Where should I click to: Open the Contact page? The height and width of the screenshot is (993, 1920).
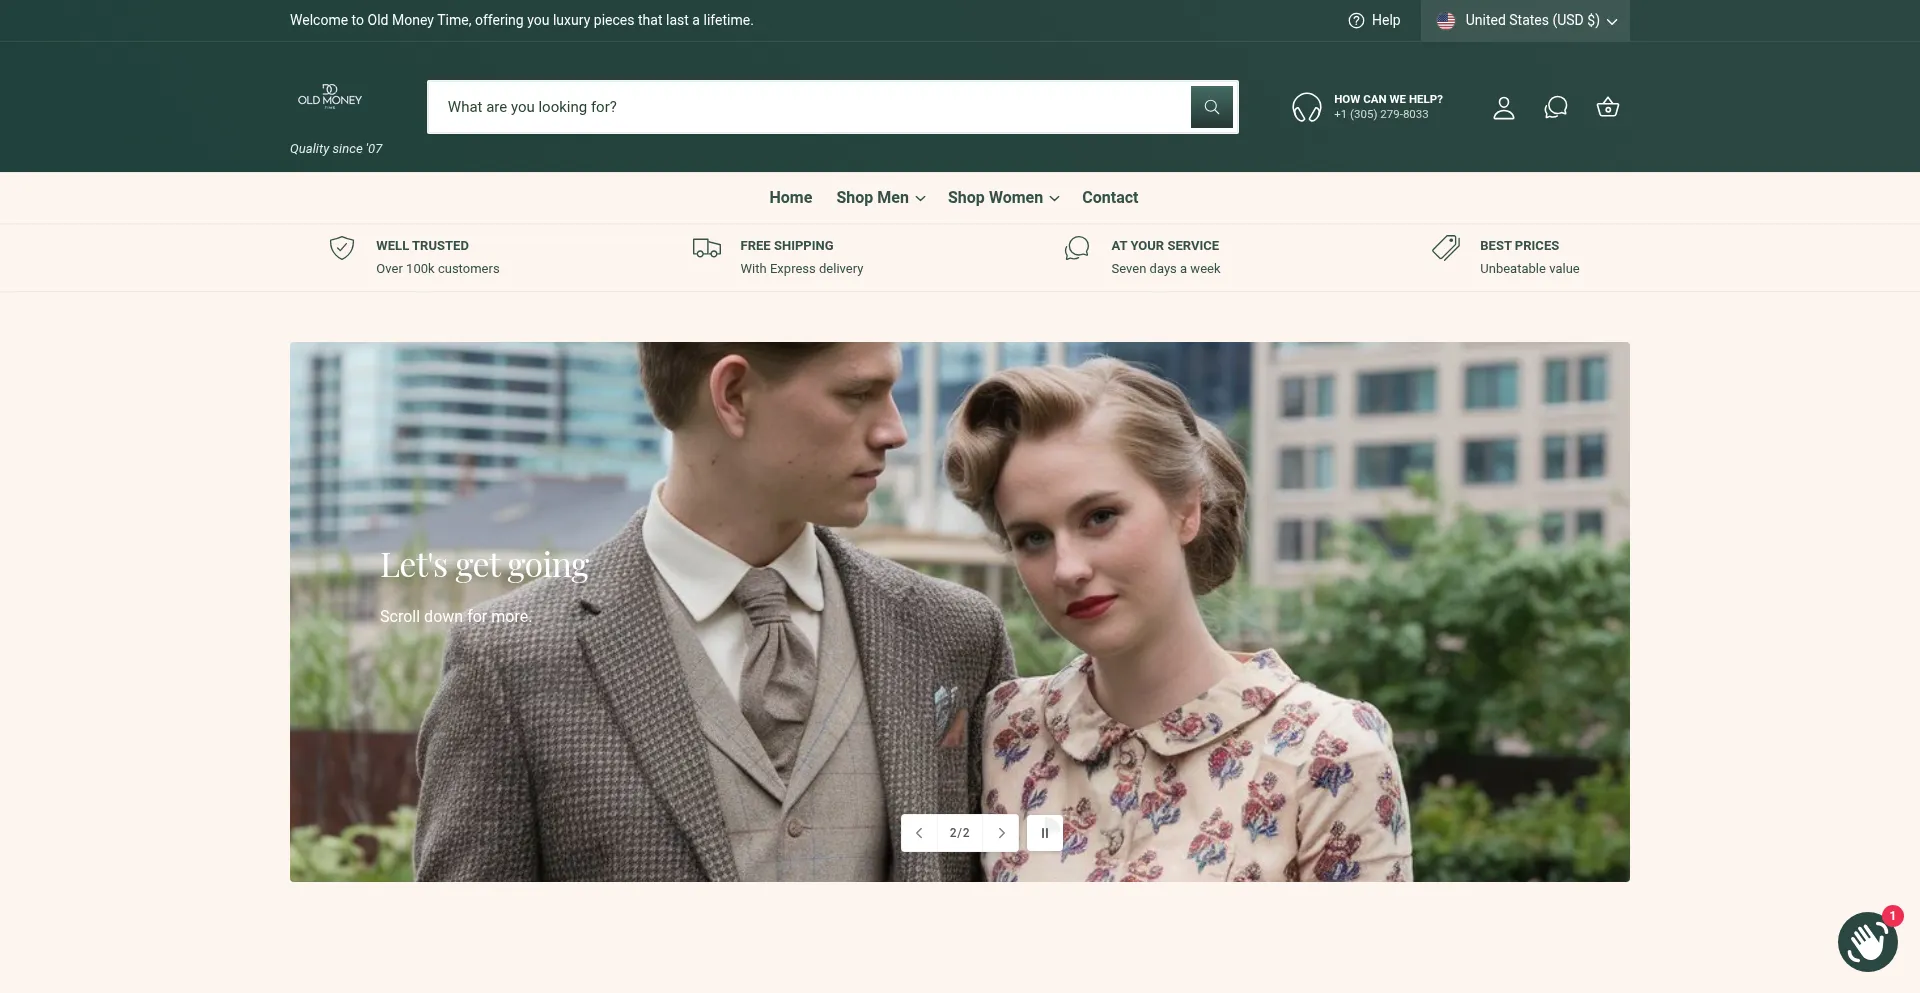pyautogui.click(x=1109, y=197)
